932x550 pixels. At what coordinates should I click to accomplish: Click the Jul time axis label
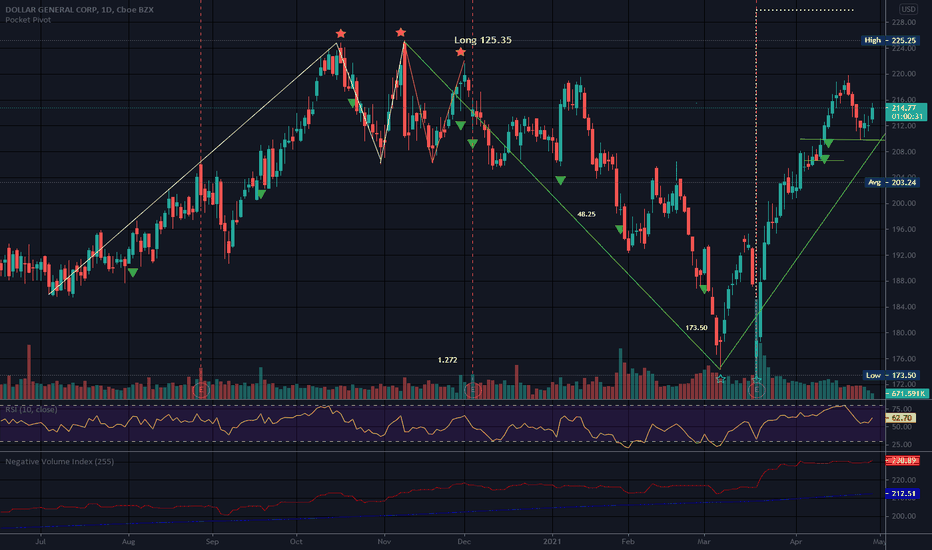coord(40,542)
